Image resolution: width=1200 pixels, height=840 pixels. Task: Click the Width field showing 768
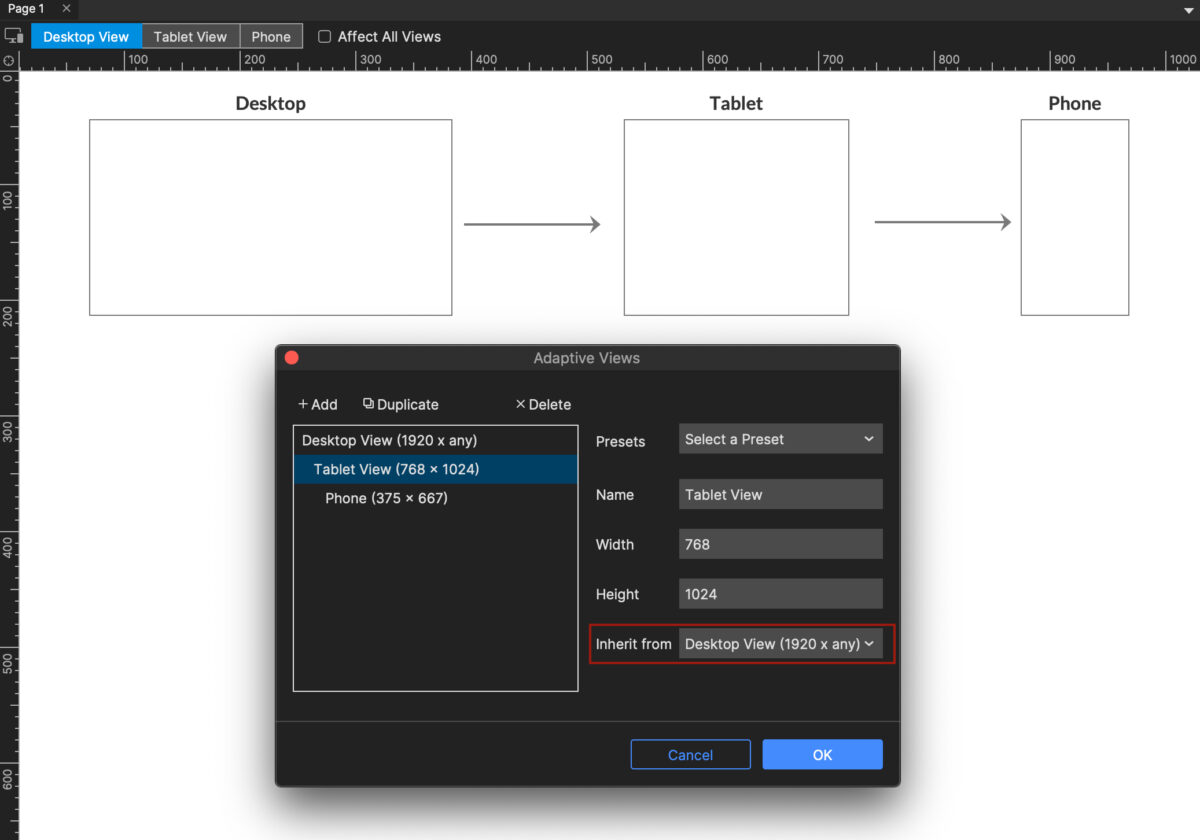tap(780, 545)
